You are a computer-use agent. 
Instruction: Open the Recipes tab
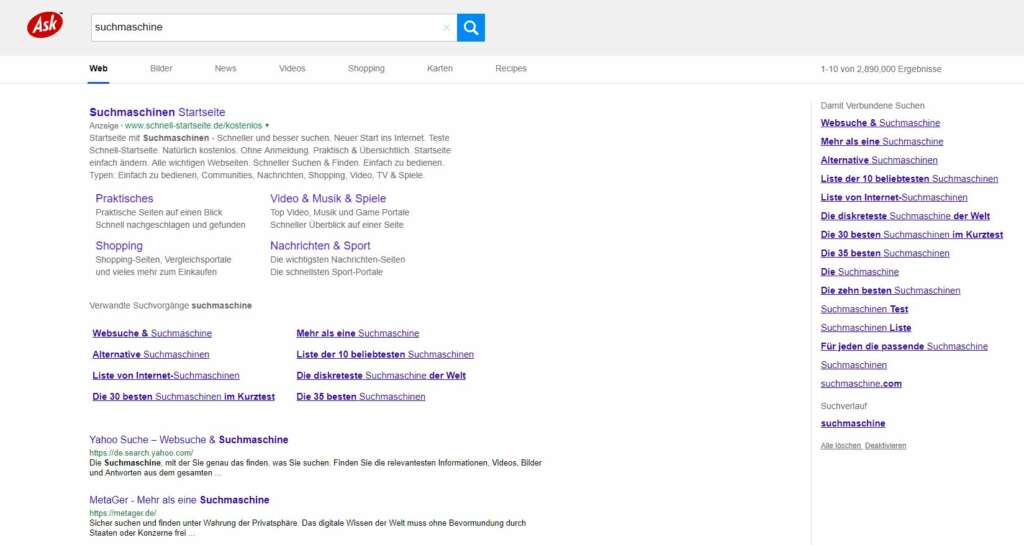coord(511,69)
